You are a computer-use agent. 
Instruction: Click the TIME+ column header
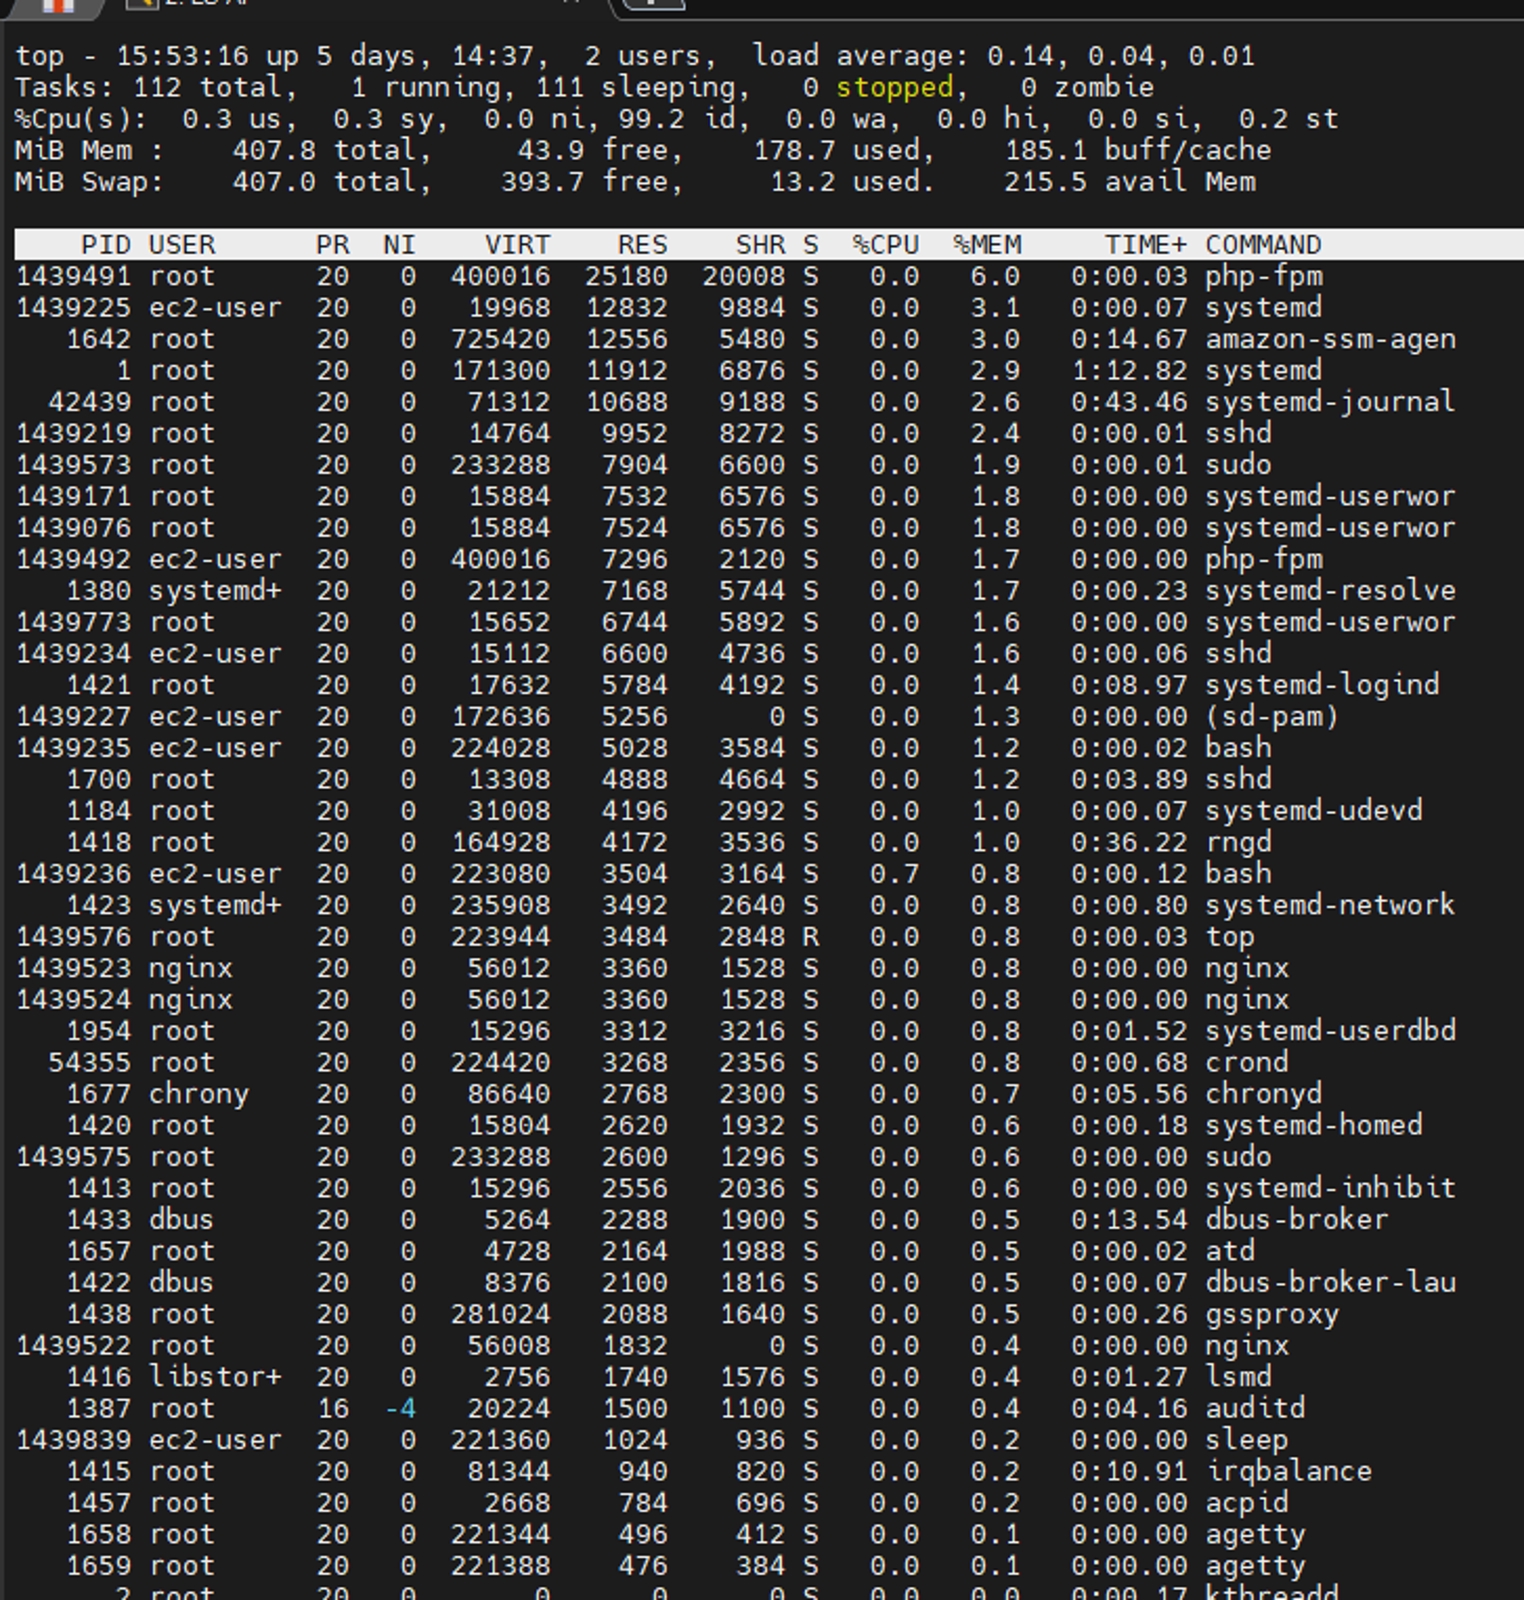1146,245
